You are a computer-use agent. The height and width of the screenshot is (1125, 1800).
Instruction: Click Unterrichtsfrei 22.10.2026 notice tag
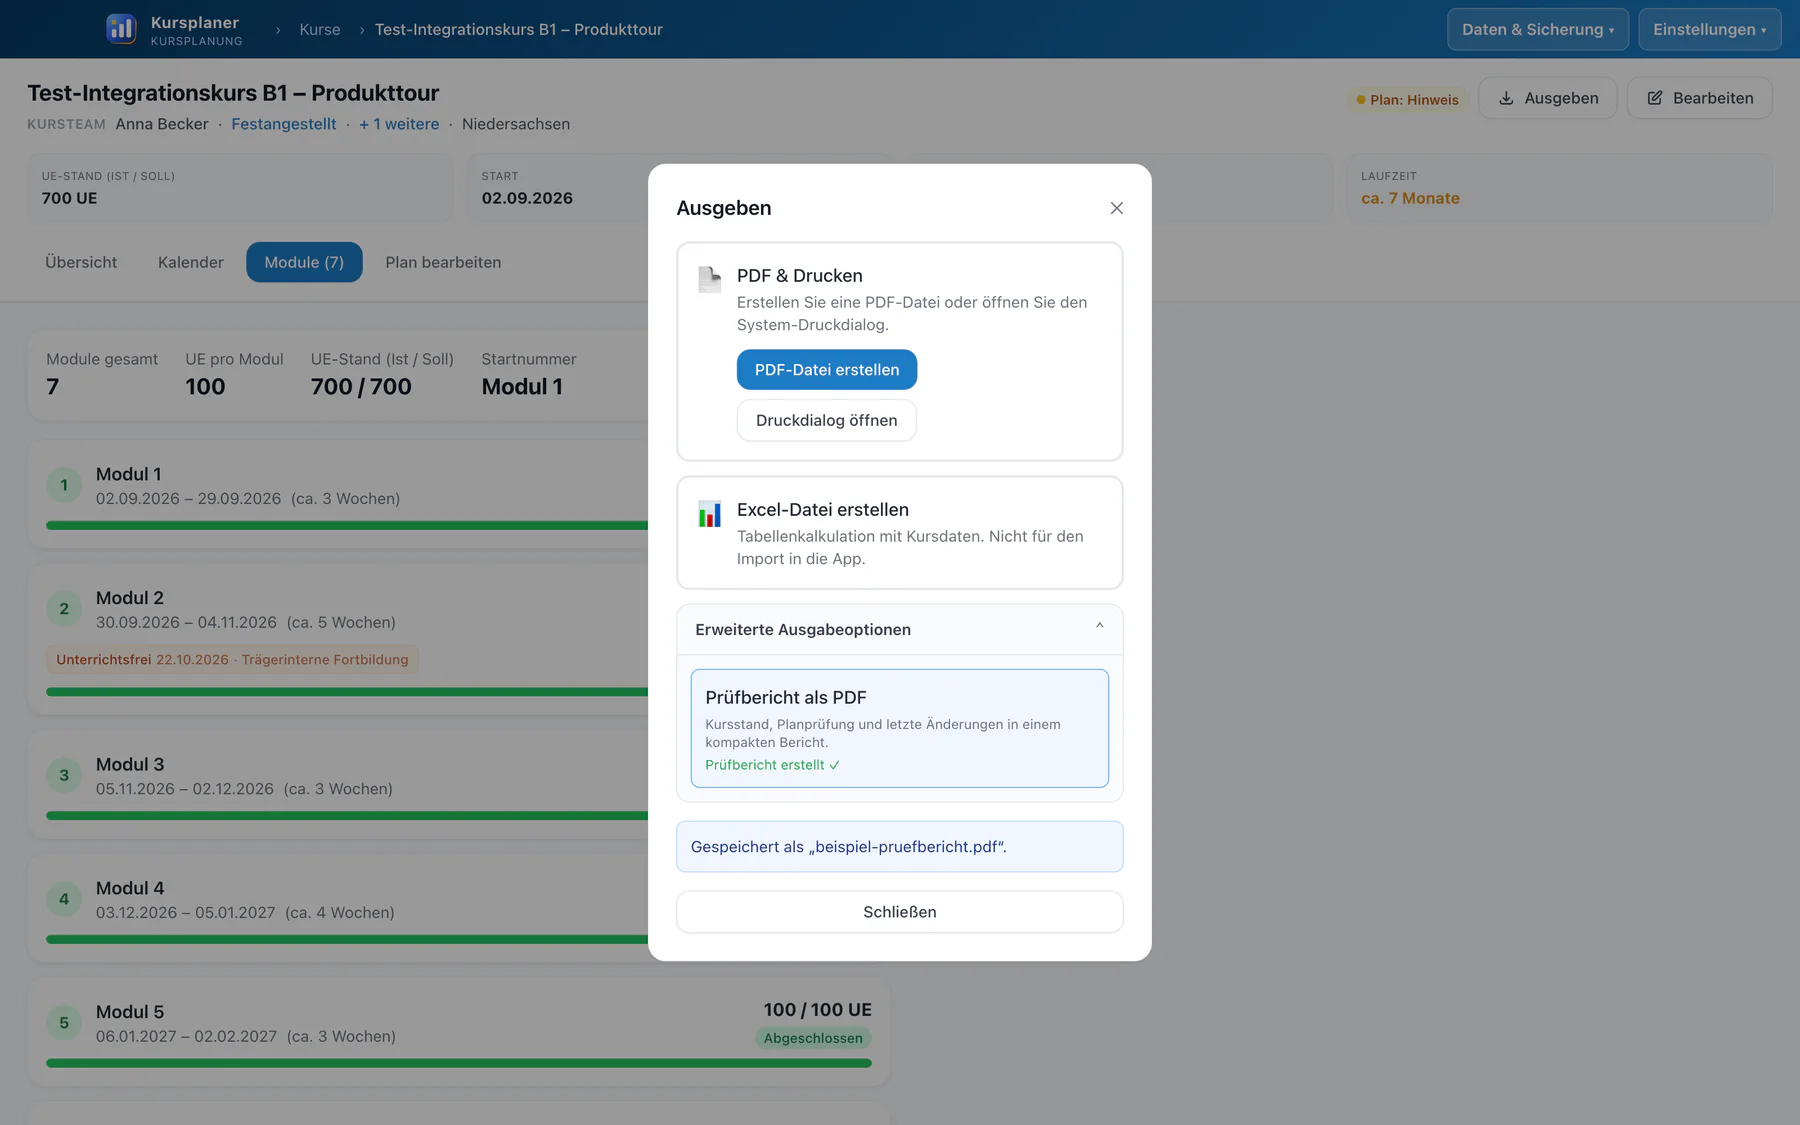(x=232, y=660)
